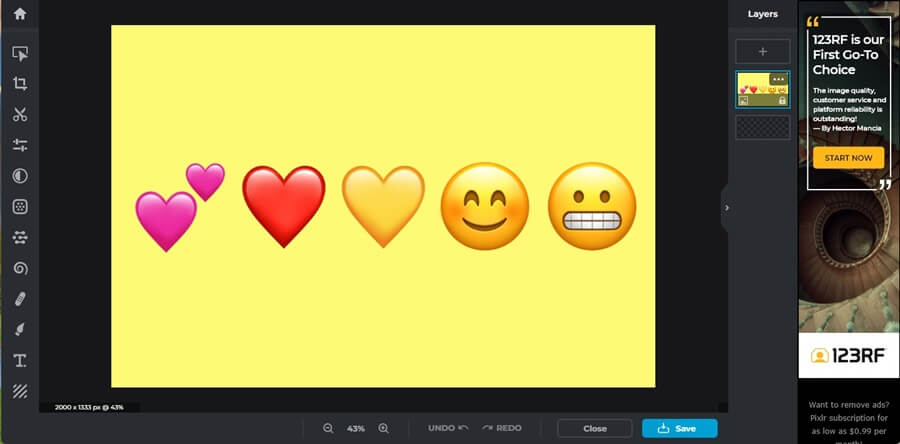The height and width of the screenshot is (444, 900).
Task: Redo the last undone action
Action: [502, 428]
